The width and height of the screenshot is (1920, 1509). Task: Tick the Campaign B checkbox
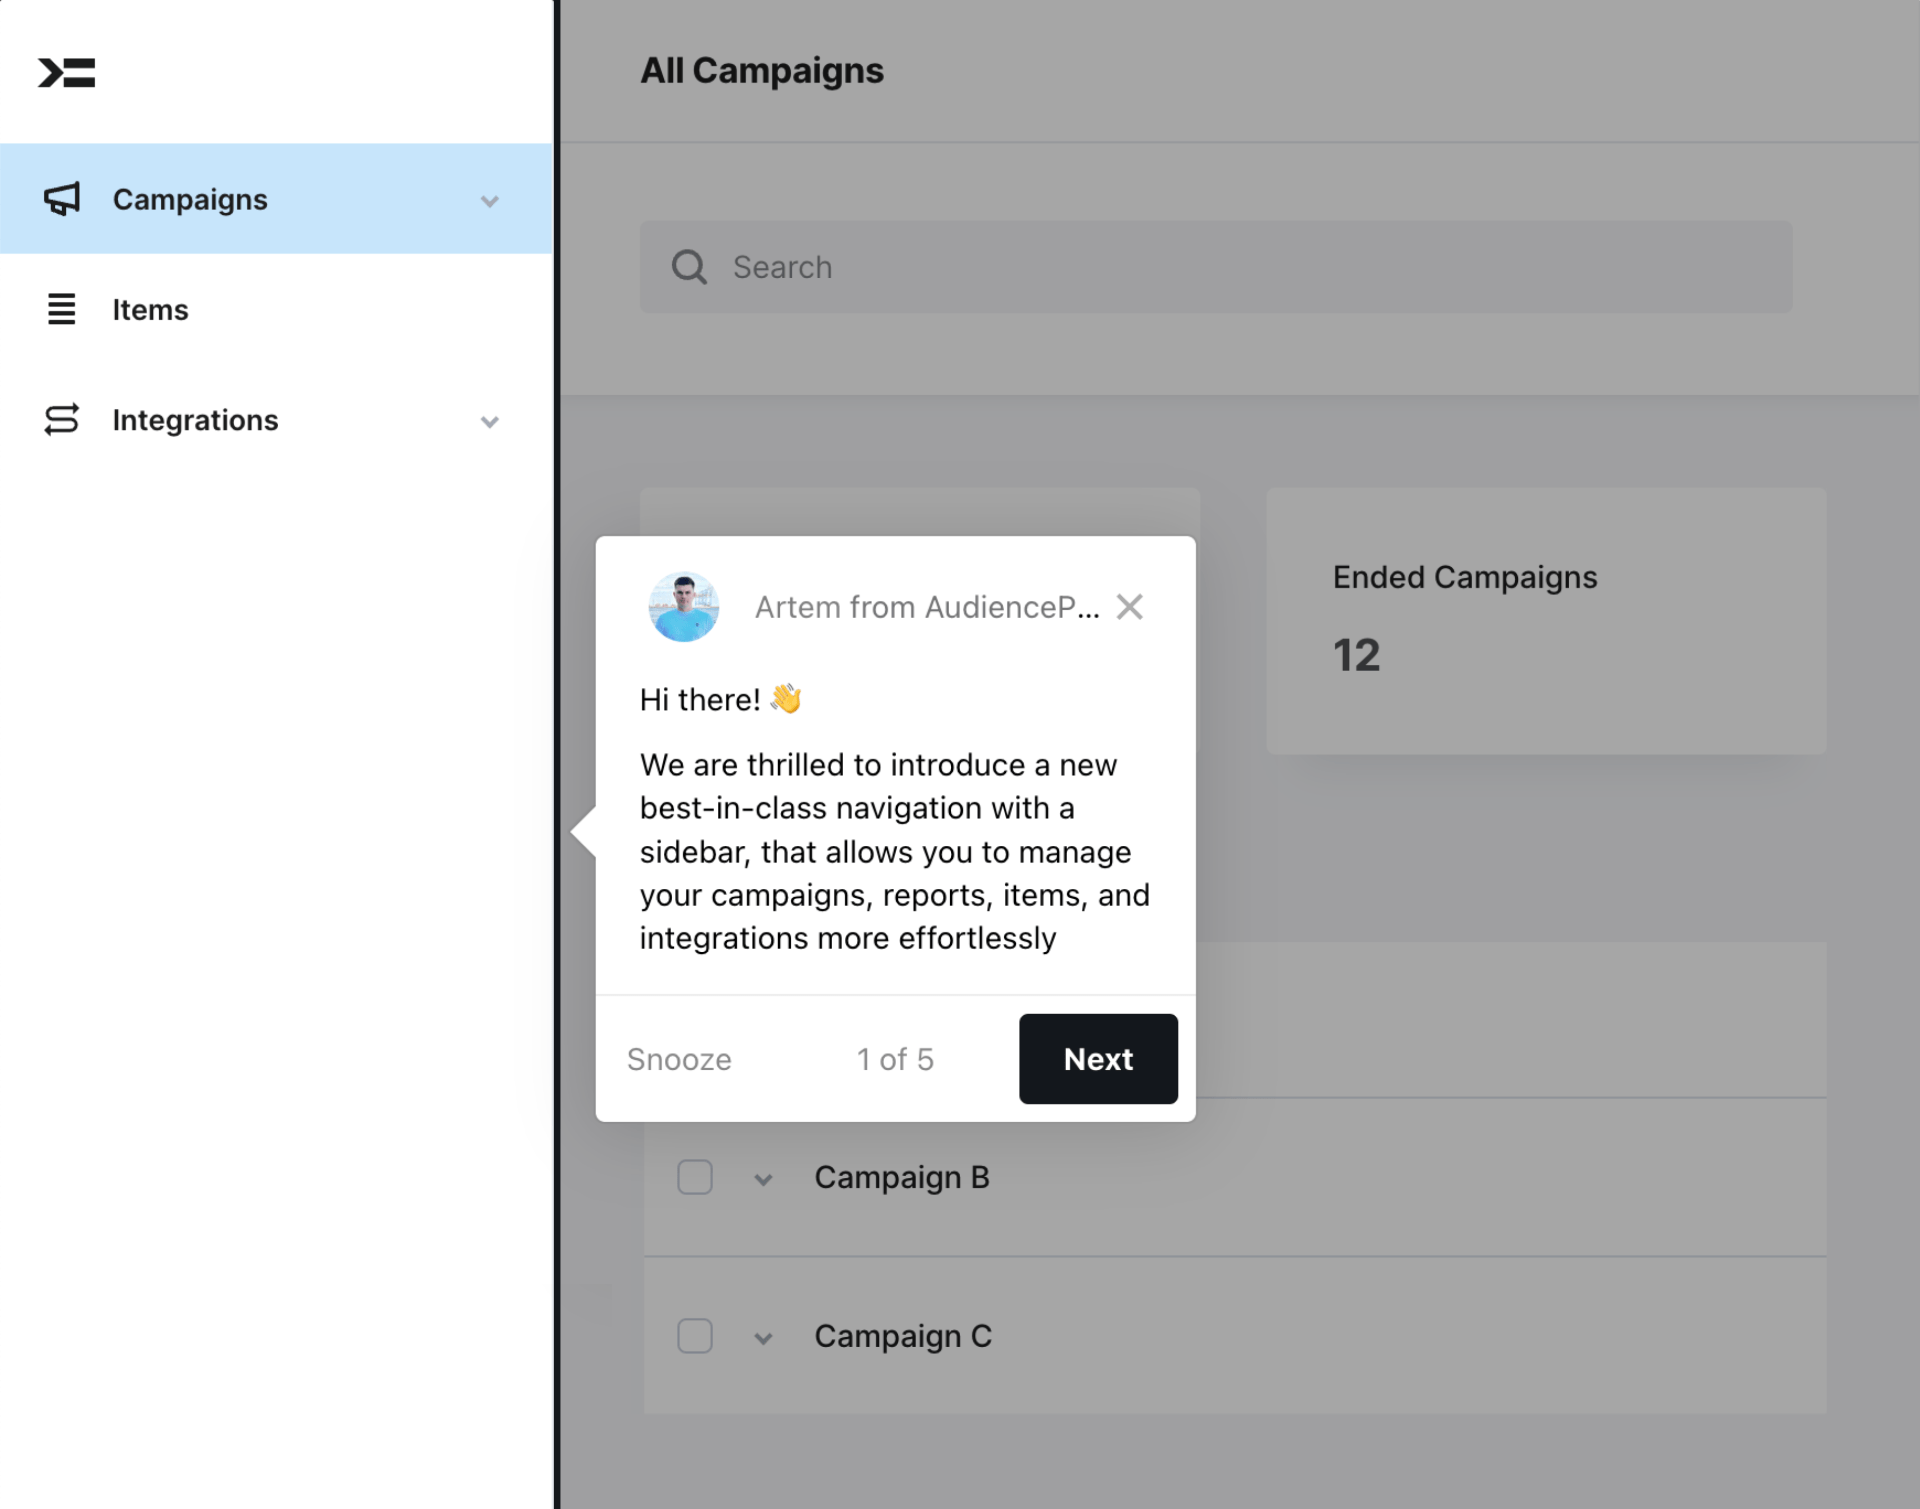pos(695,1177)
